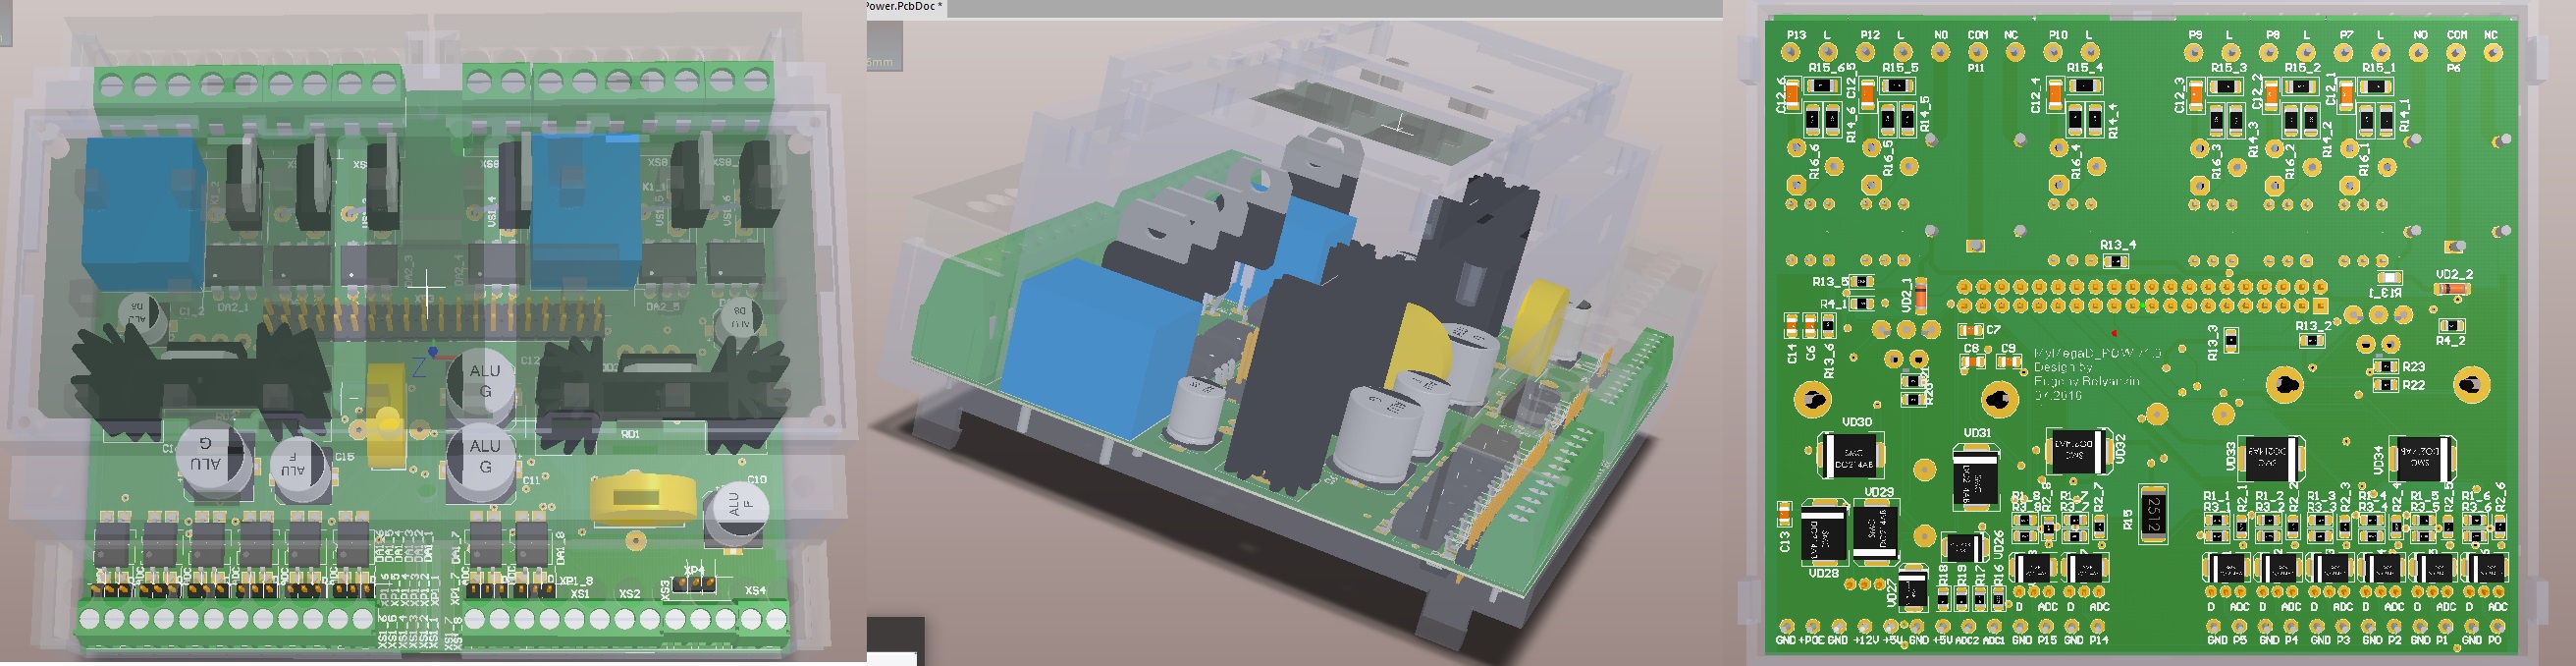Click the C7 capacitor designator

[x=1994, y=330]
